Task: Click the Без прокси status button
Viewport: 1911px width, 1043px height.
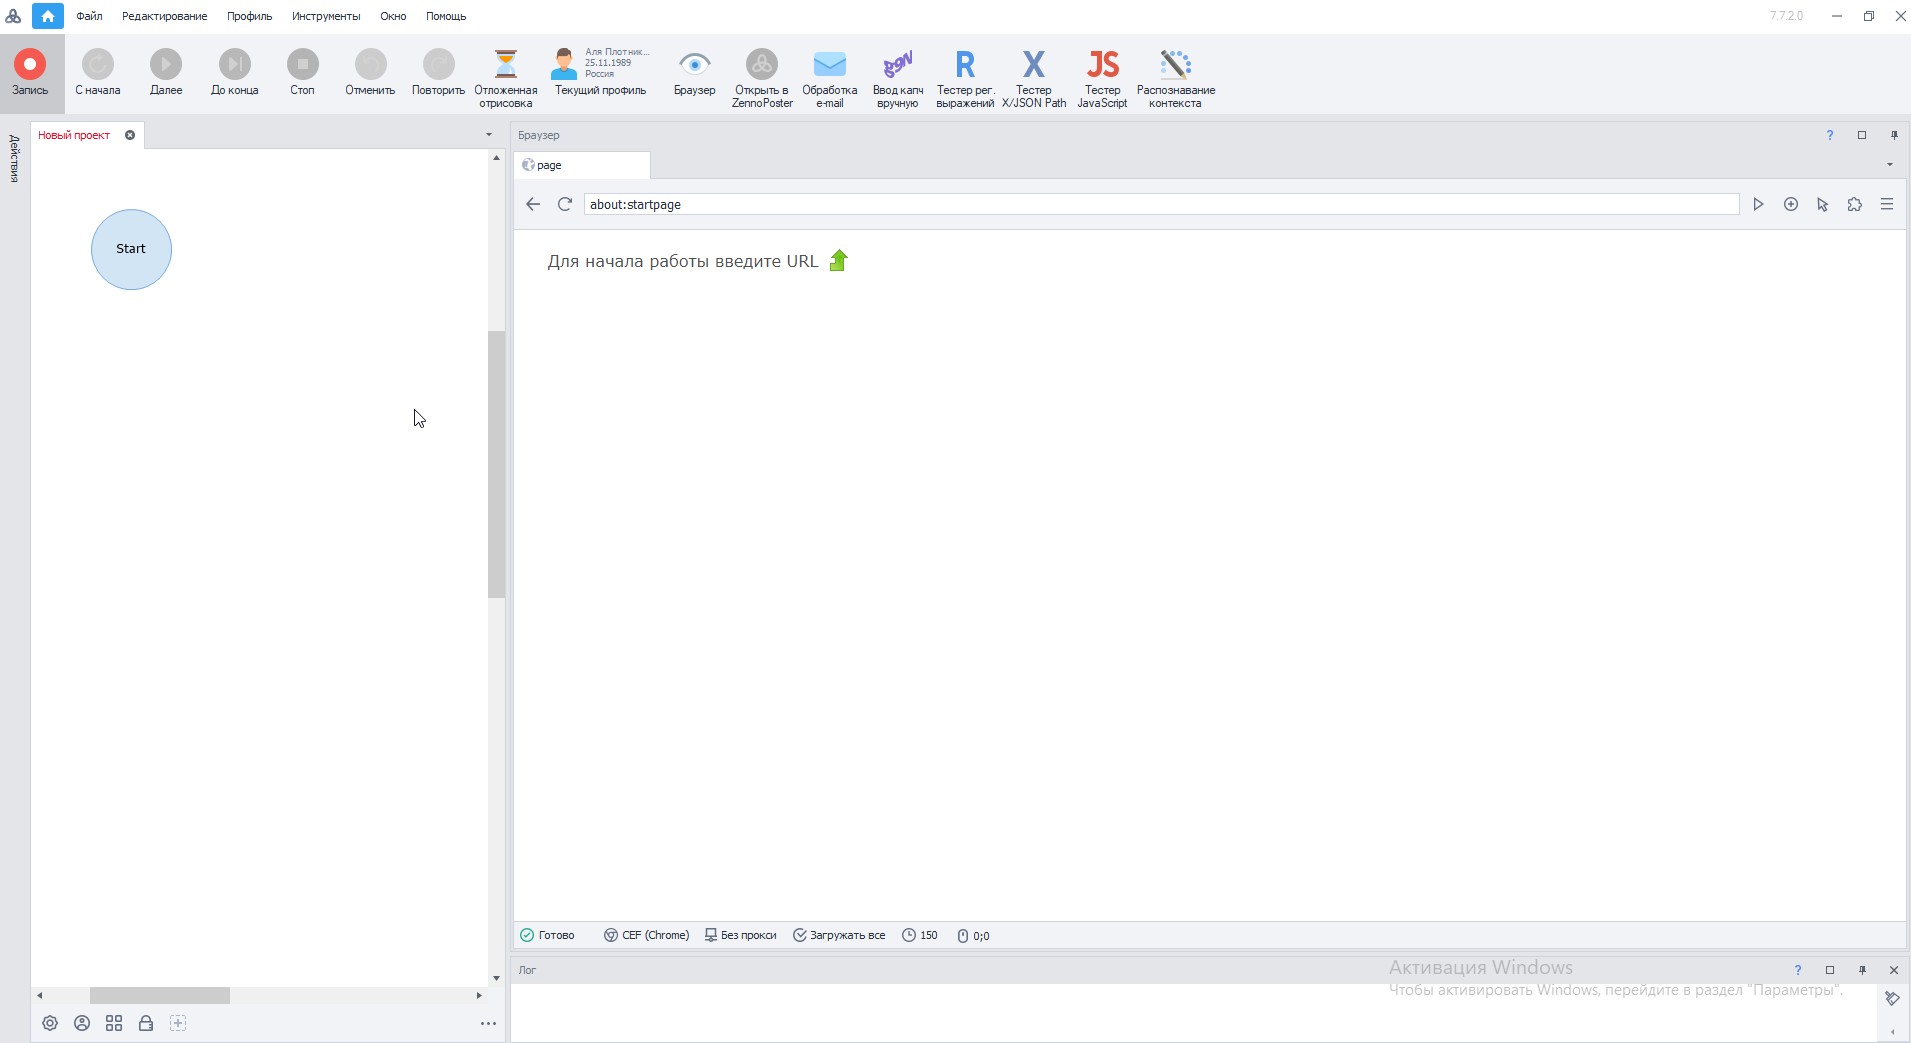Action: click(740, 936)
